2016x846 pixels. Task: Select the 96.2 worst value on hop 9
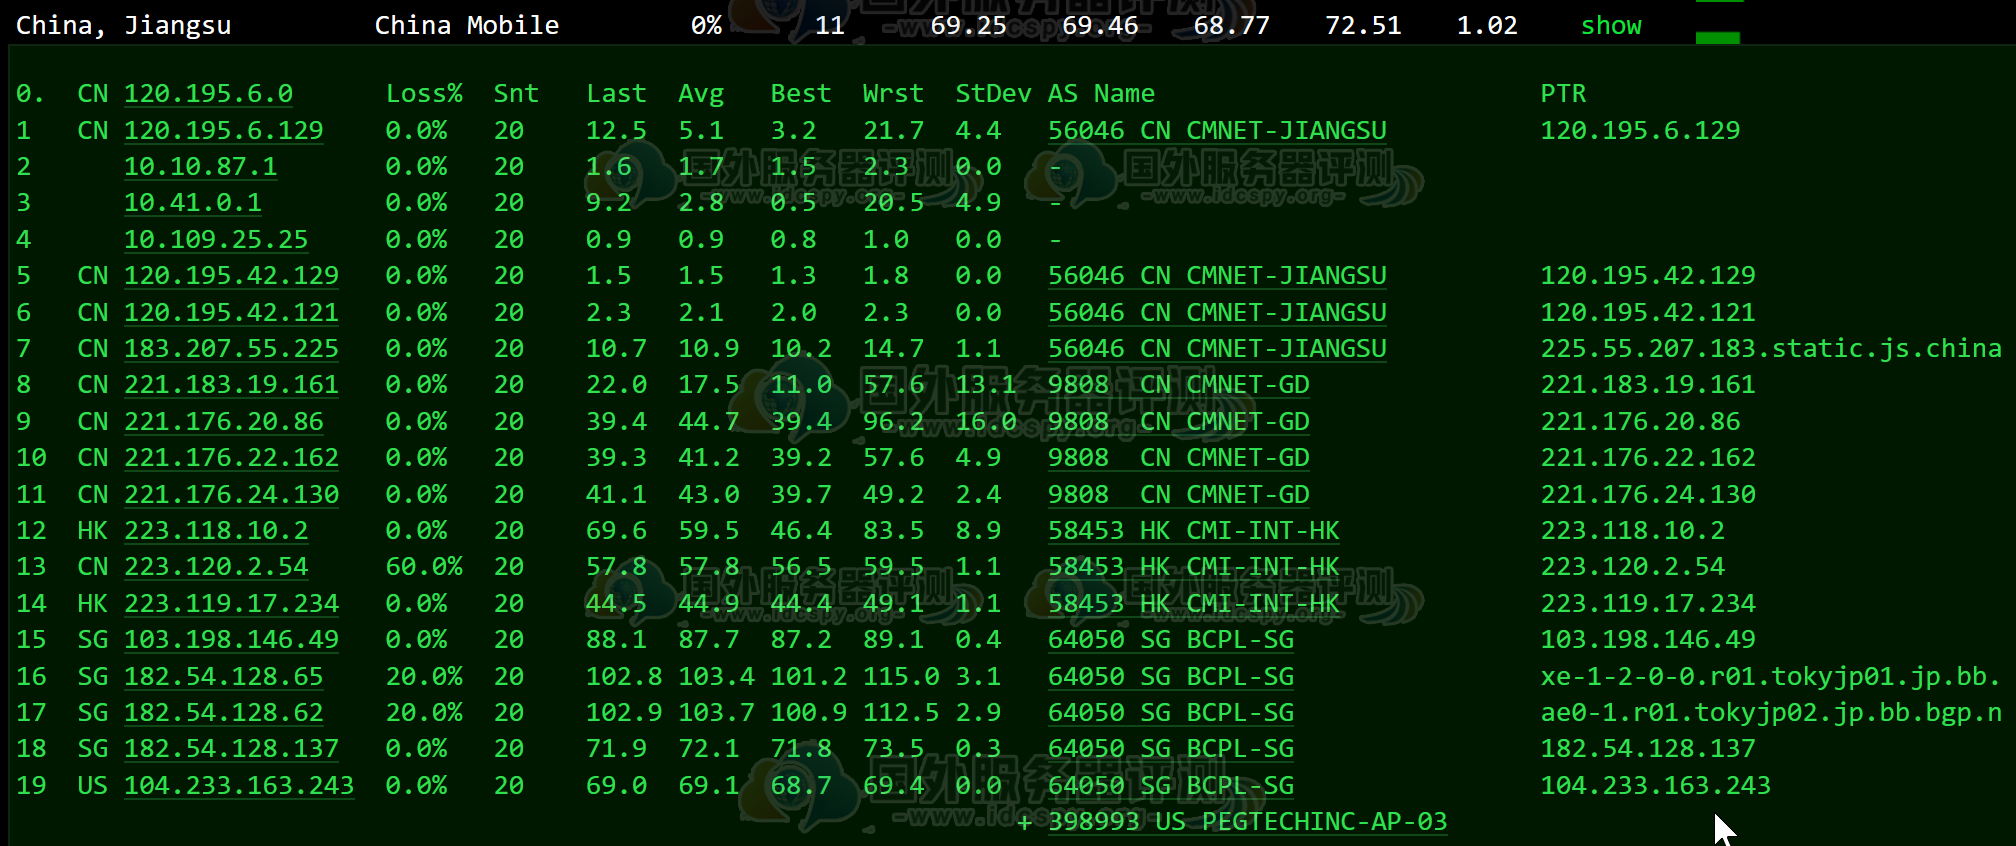(x=893, y=422)
